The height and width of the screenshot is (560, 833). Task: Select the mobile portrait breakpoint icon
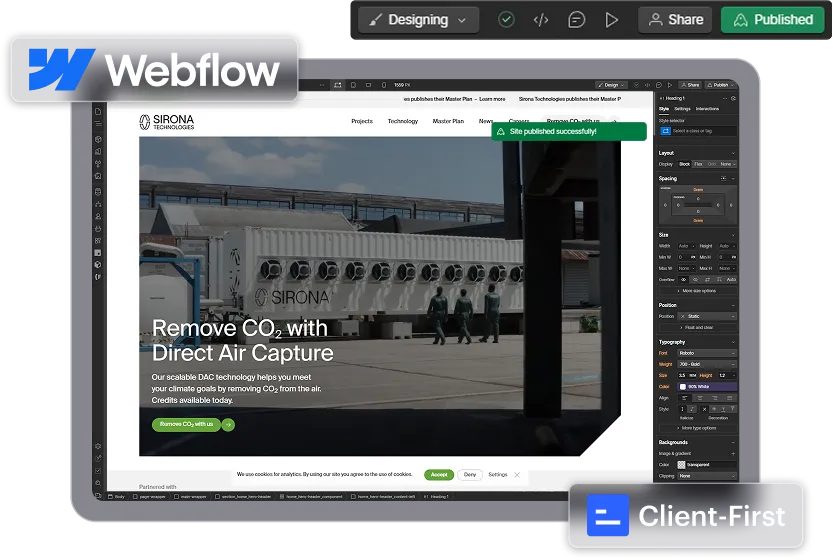[x=384, y=85]
